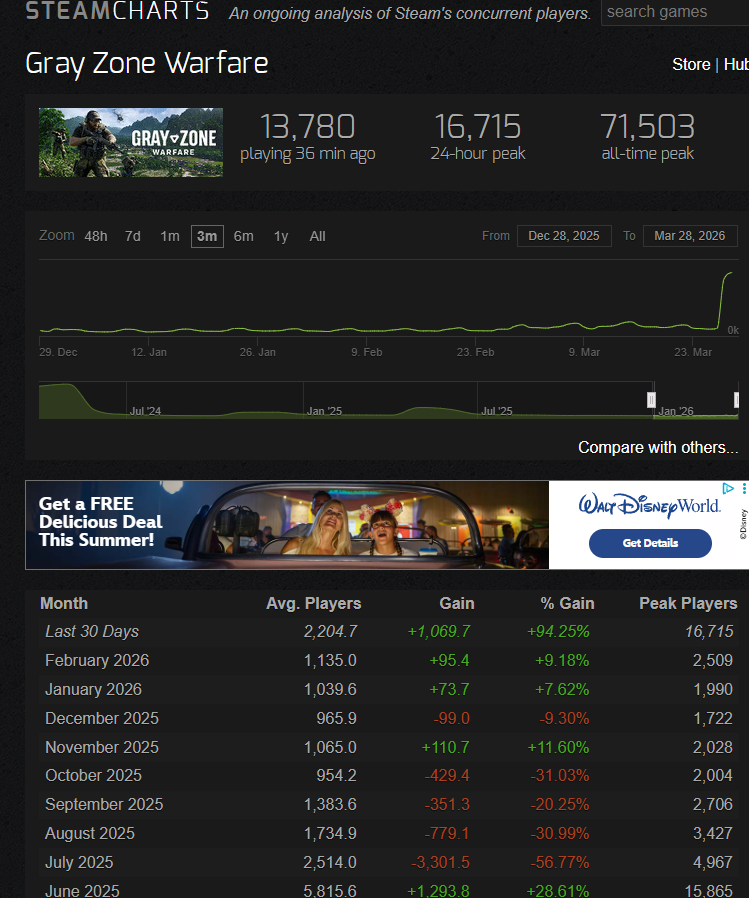
Task: Click the Avg. Players column header
Action: click(313, 604)
